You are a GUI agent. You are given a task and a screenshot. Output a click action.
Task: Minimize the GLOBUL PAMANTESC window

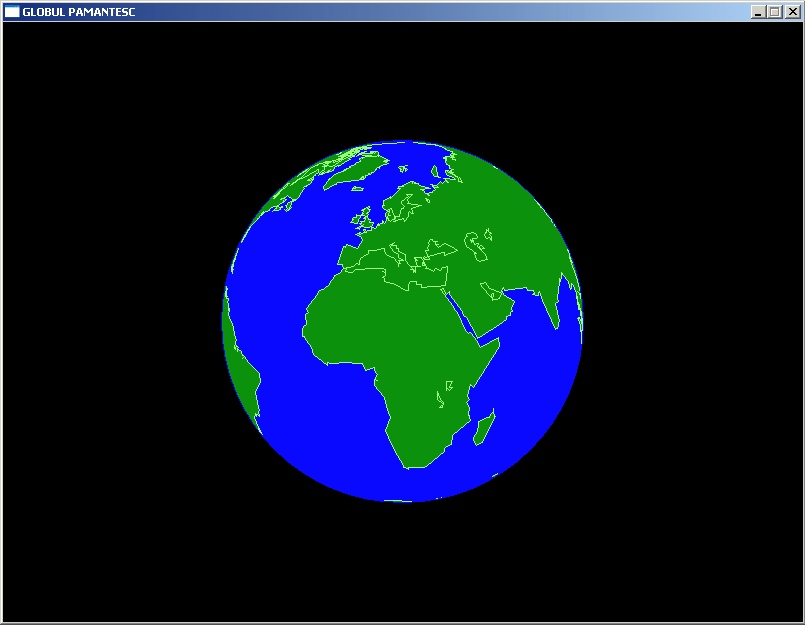[x=758, y=12]
